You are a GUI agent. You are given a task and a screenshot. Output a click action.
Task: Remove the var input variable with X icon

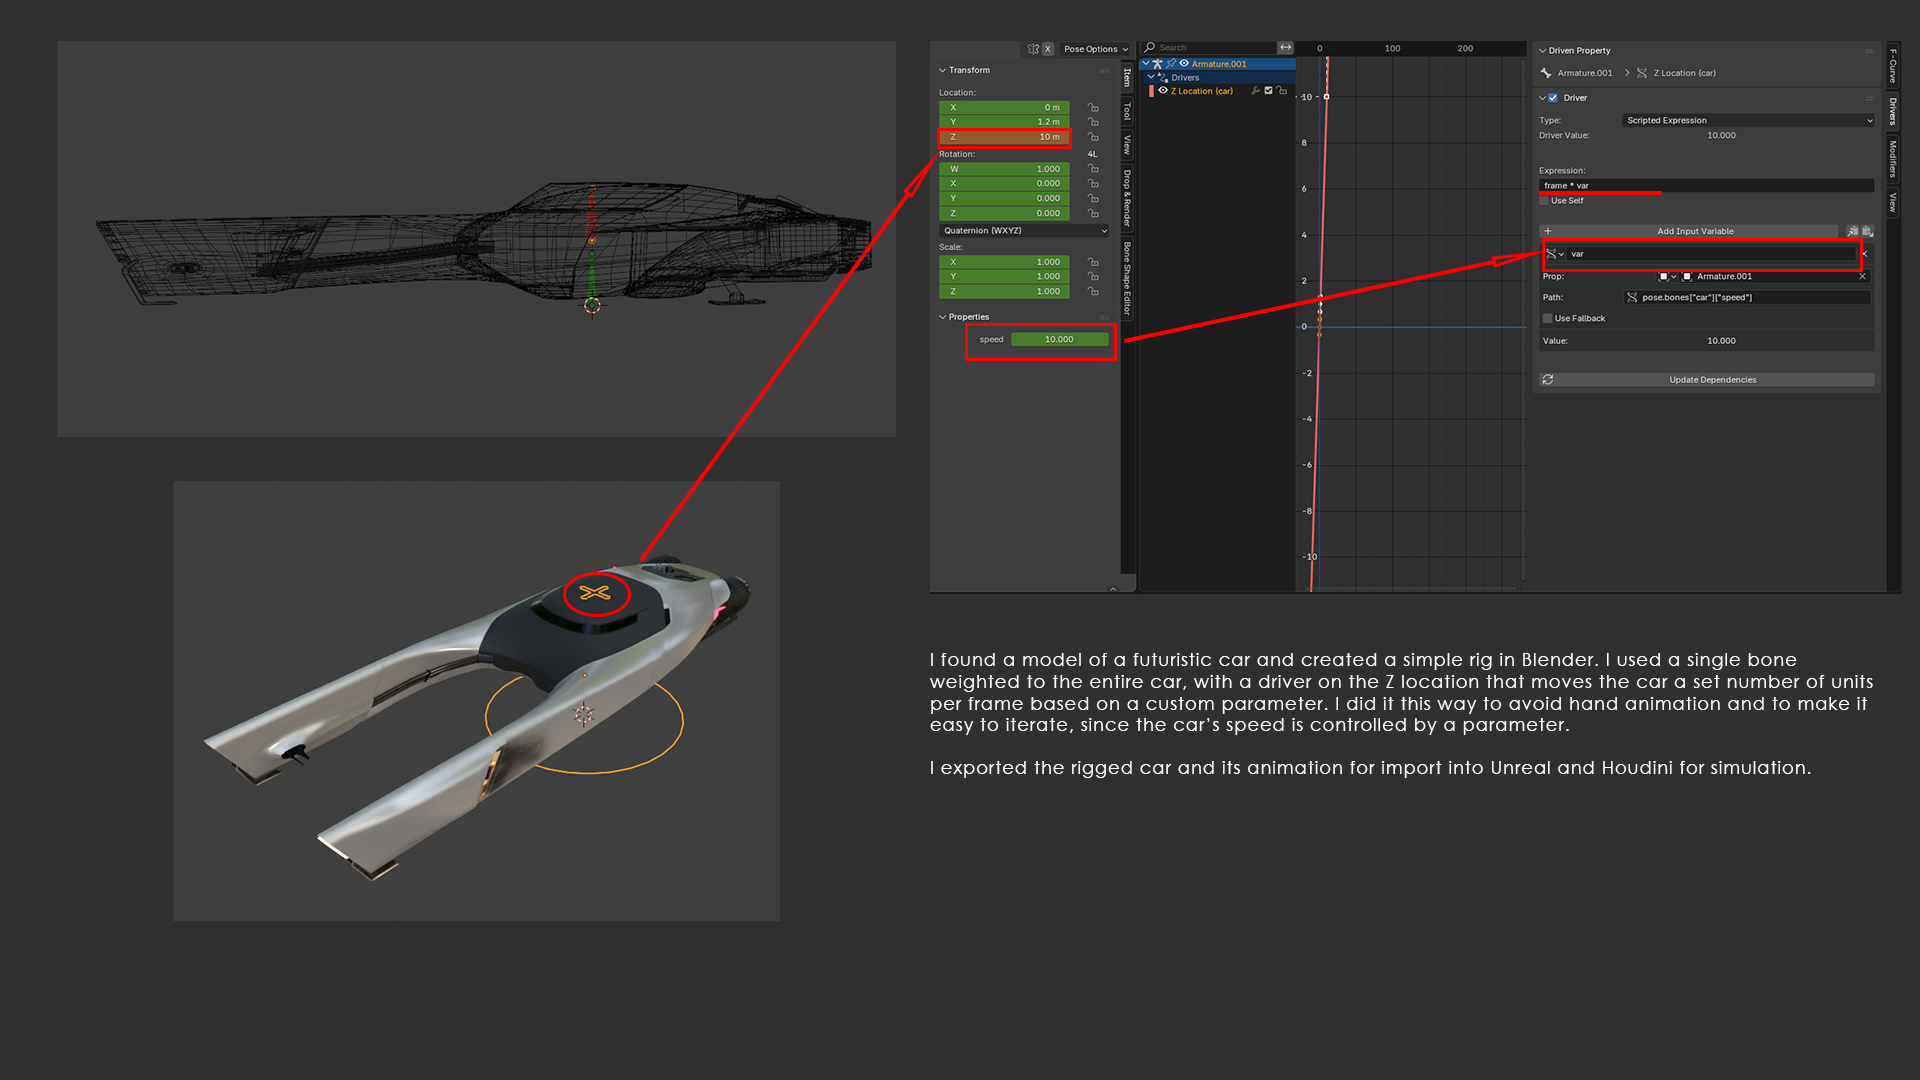(1865, 254)
